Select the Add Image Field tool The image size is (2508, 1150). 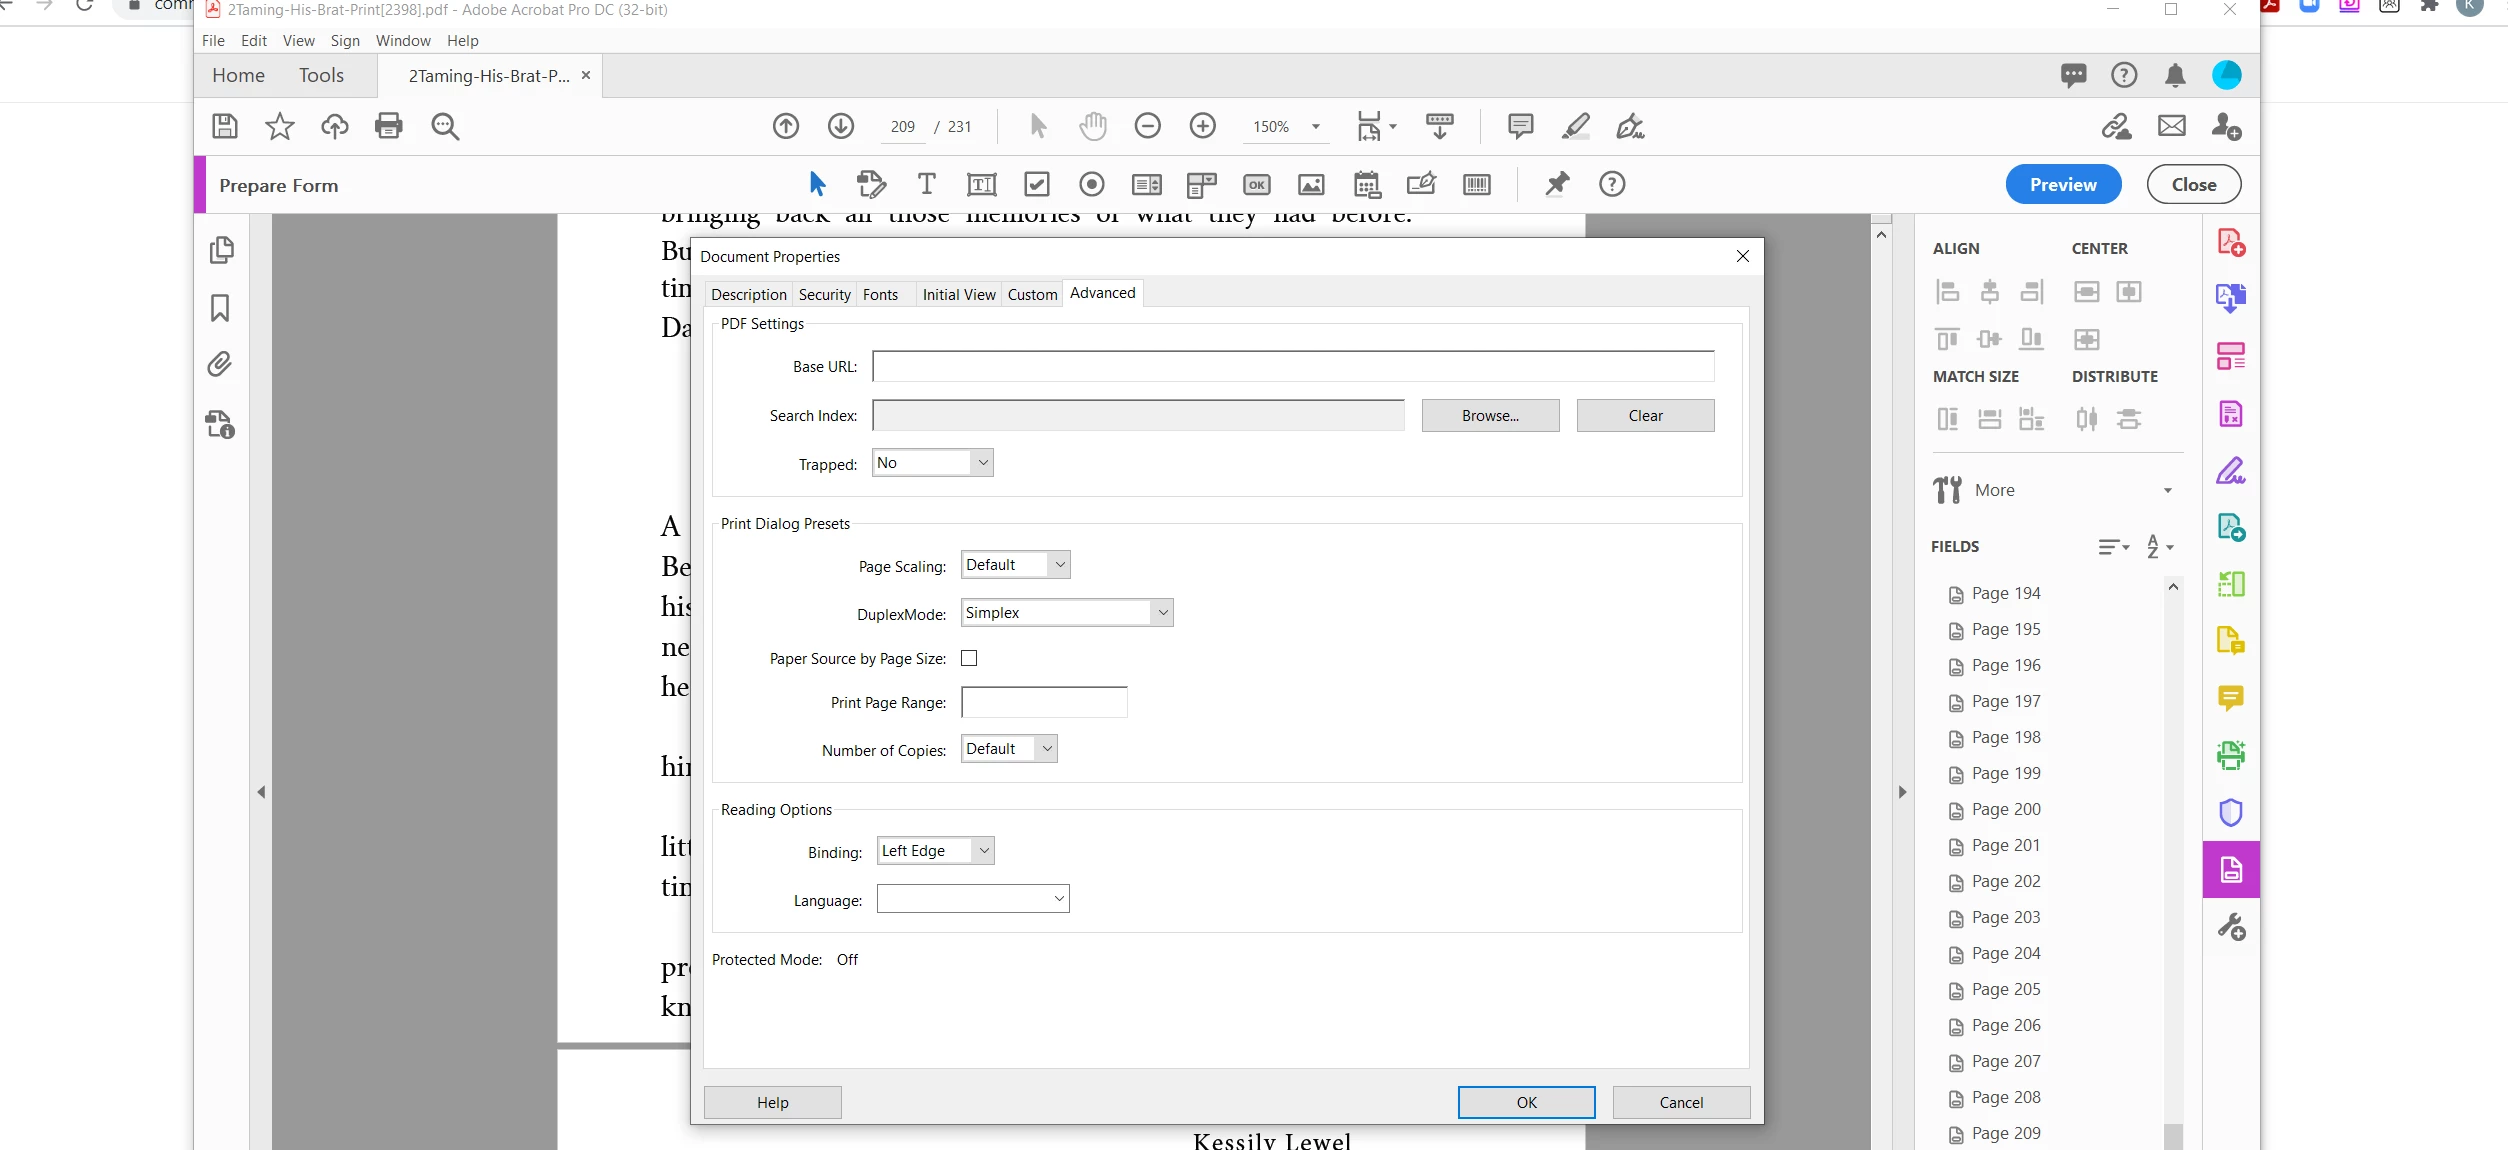click(1311, 184)
